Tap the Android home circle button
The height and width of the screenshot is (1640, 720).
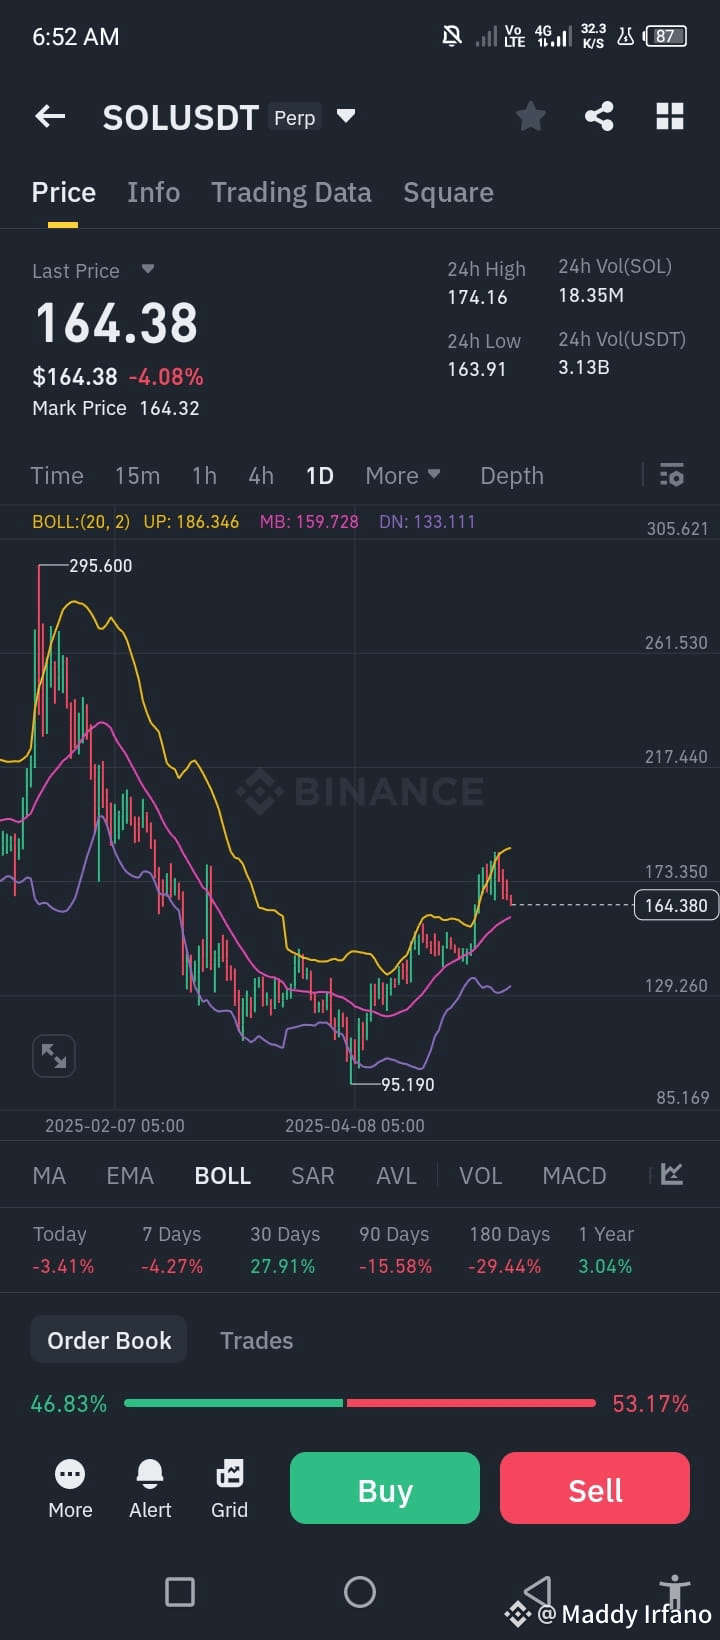pos(360,1591)
